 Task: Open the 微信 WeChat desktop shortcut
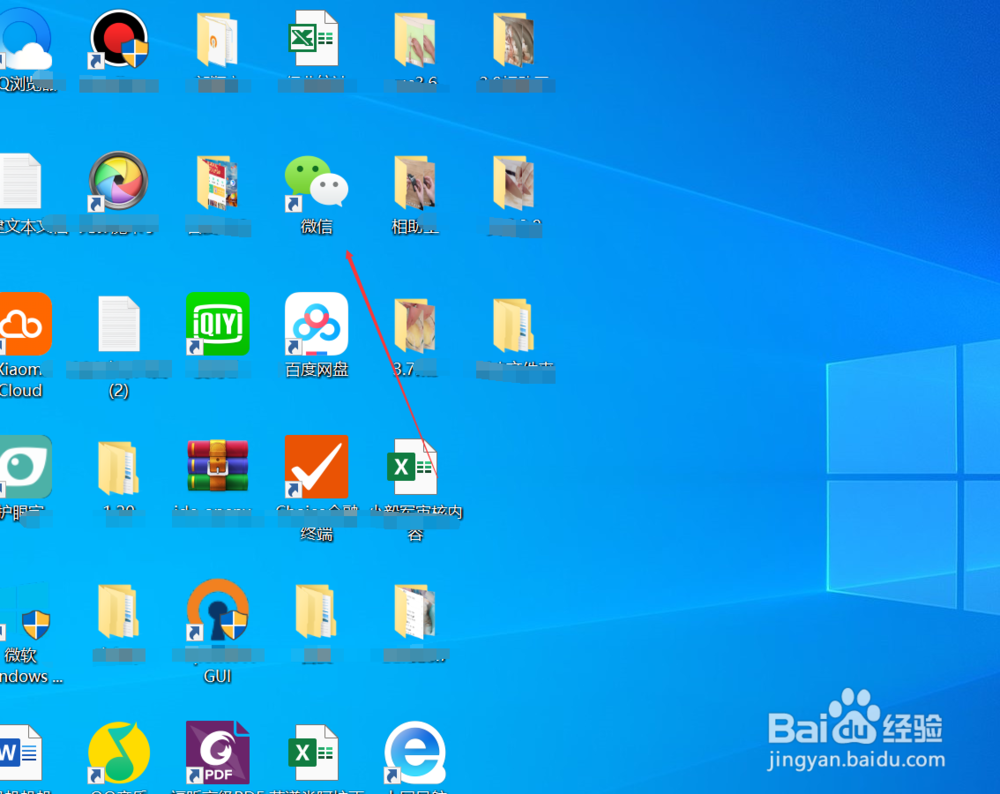[316, 183]
